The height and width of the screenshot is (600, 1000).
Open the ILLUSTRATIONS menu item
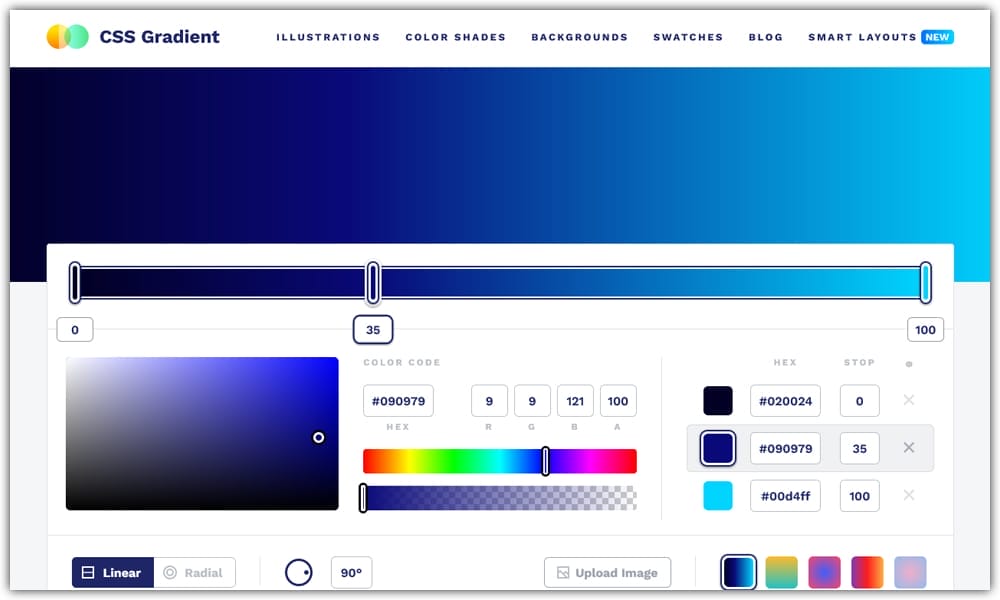click(328, 37)
